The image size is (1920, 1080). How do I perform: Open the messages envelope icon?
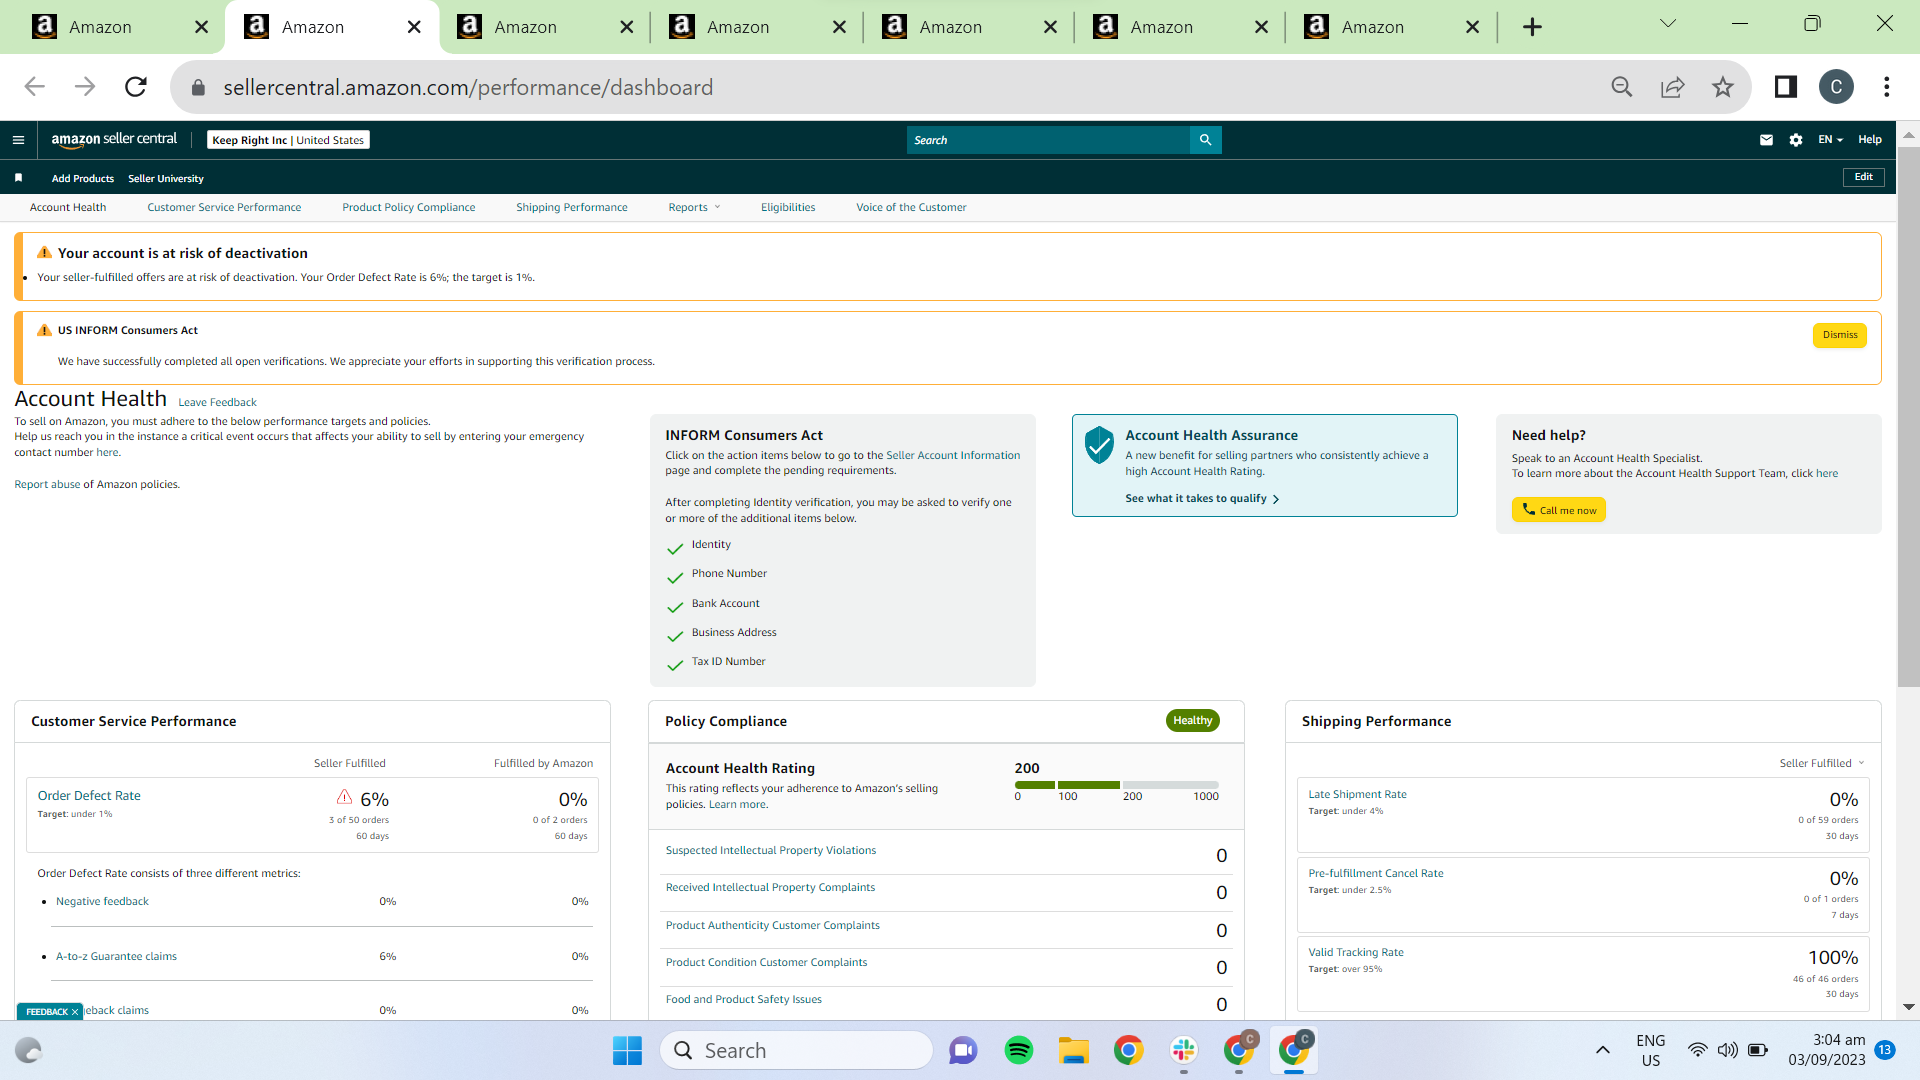click(x=1766, y=140)
